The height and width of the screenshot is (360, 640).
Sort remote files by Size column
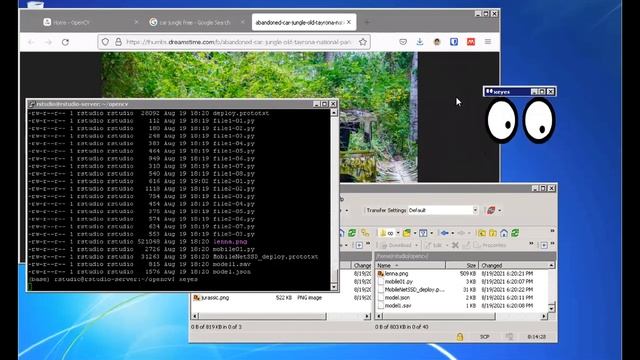click(x=462, y=265)
